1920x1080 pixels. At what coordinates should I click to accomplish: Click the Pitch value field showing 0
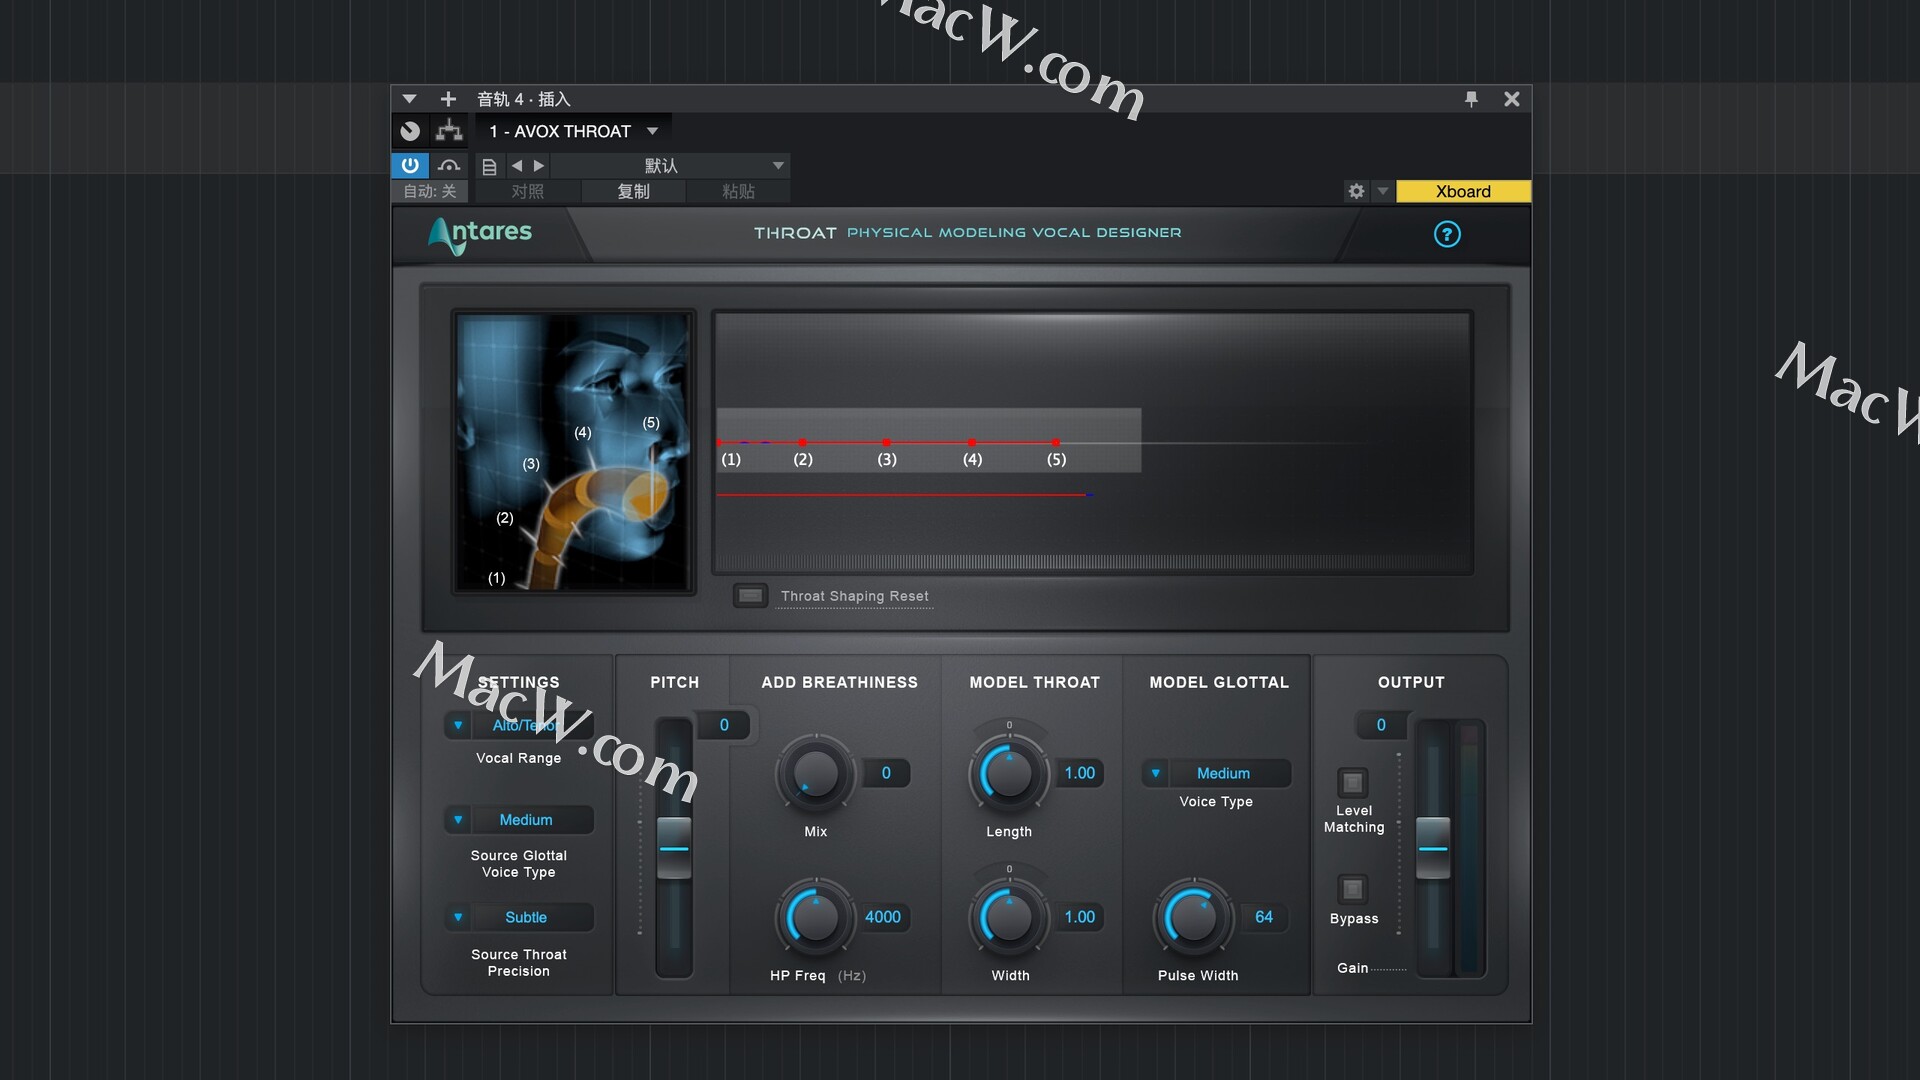[x=724, y=725]
